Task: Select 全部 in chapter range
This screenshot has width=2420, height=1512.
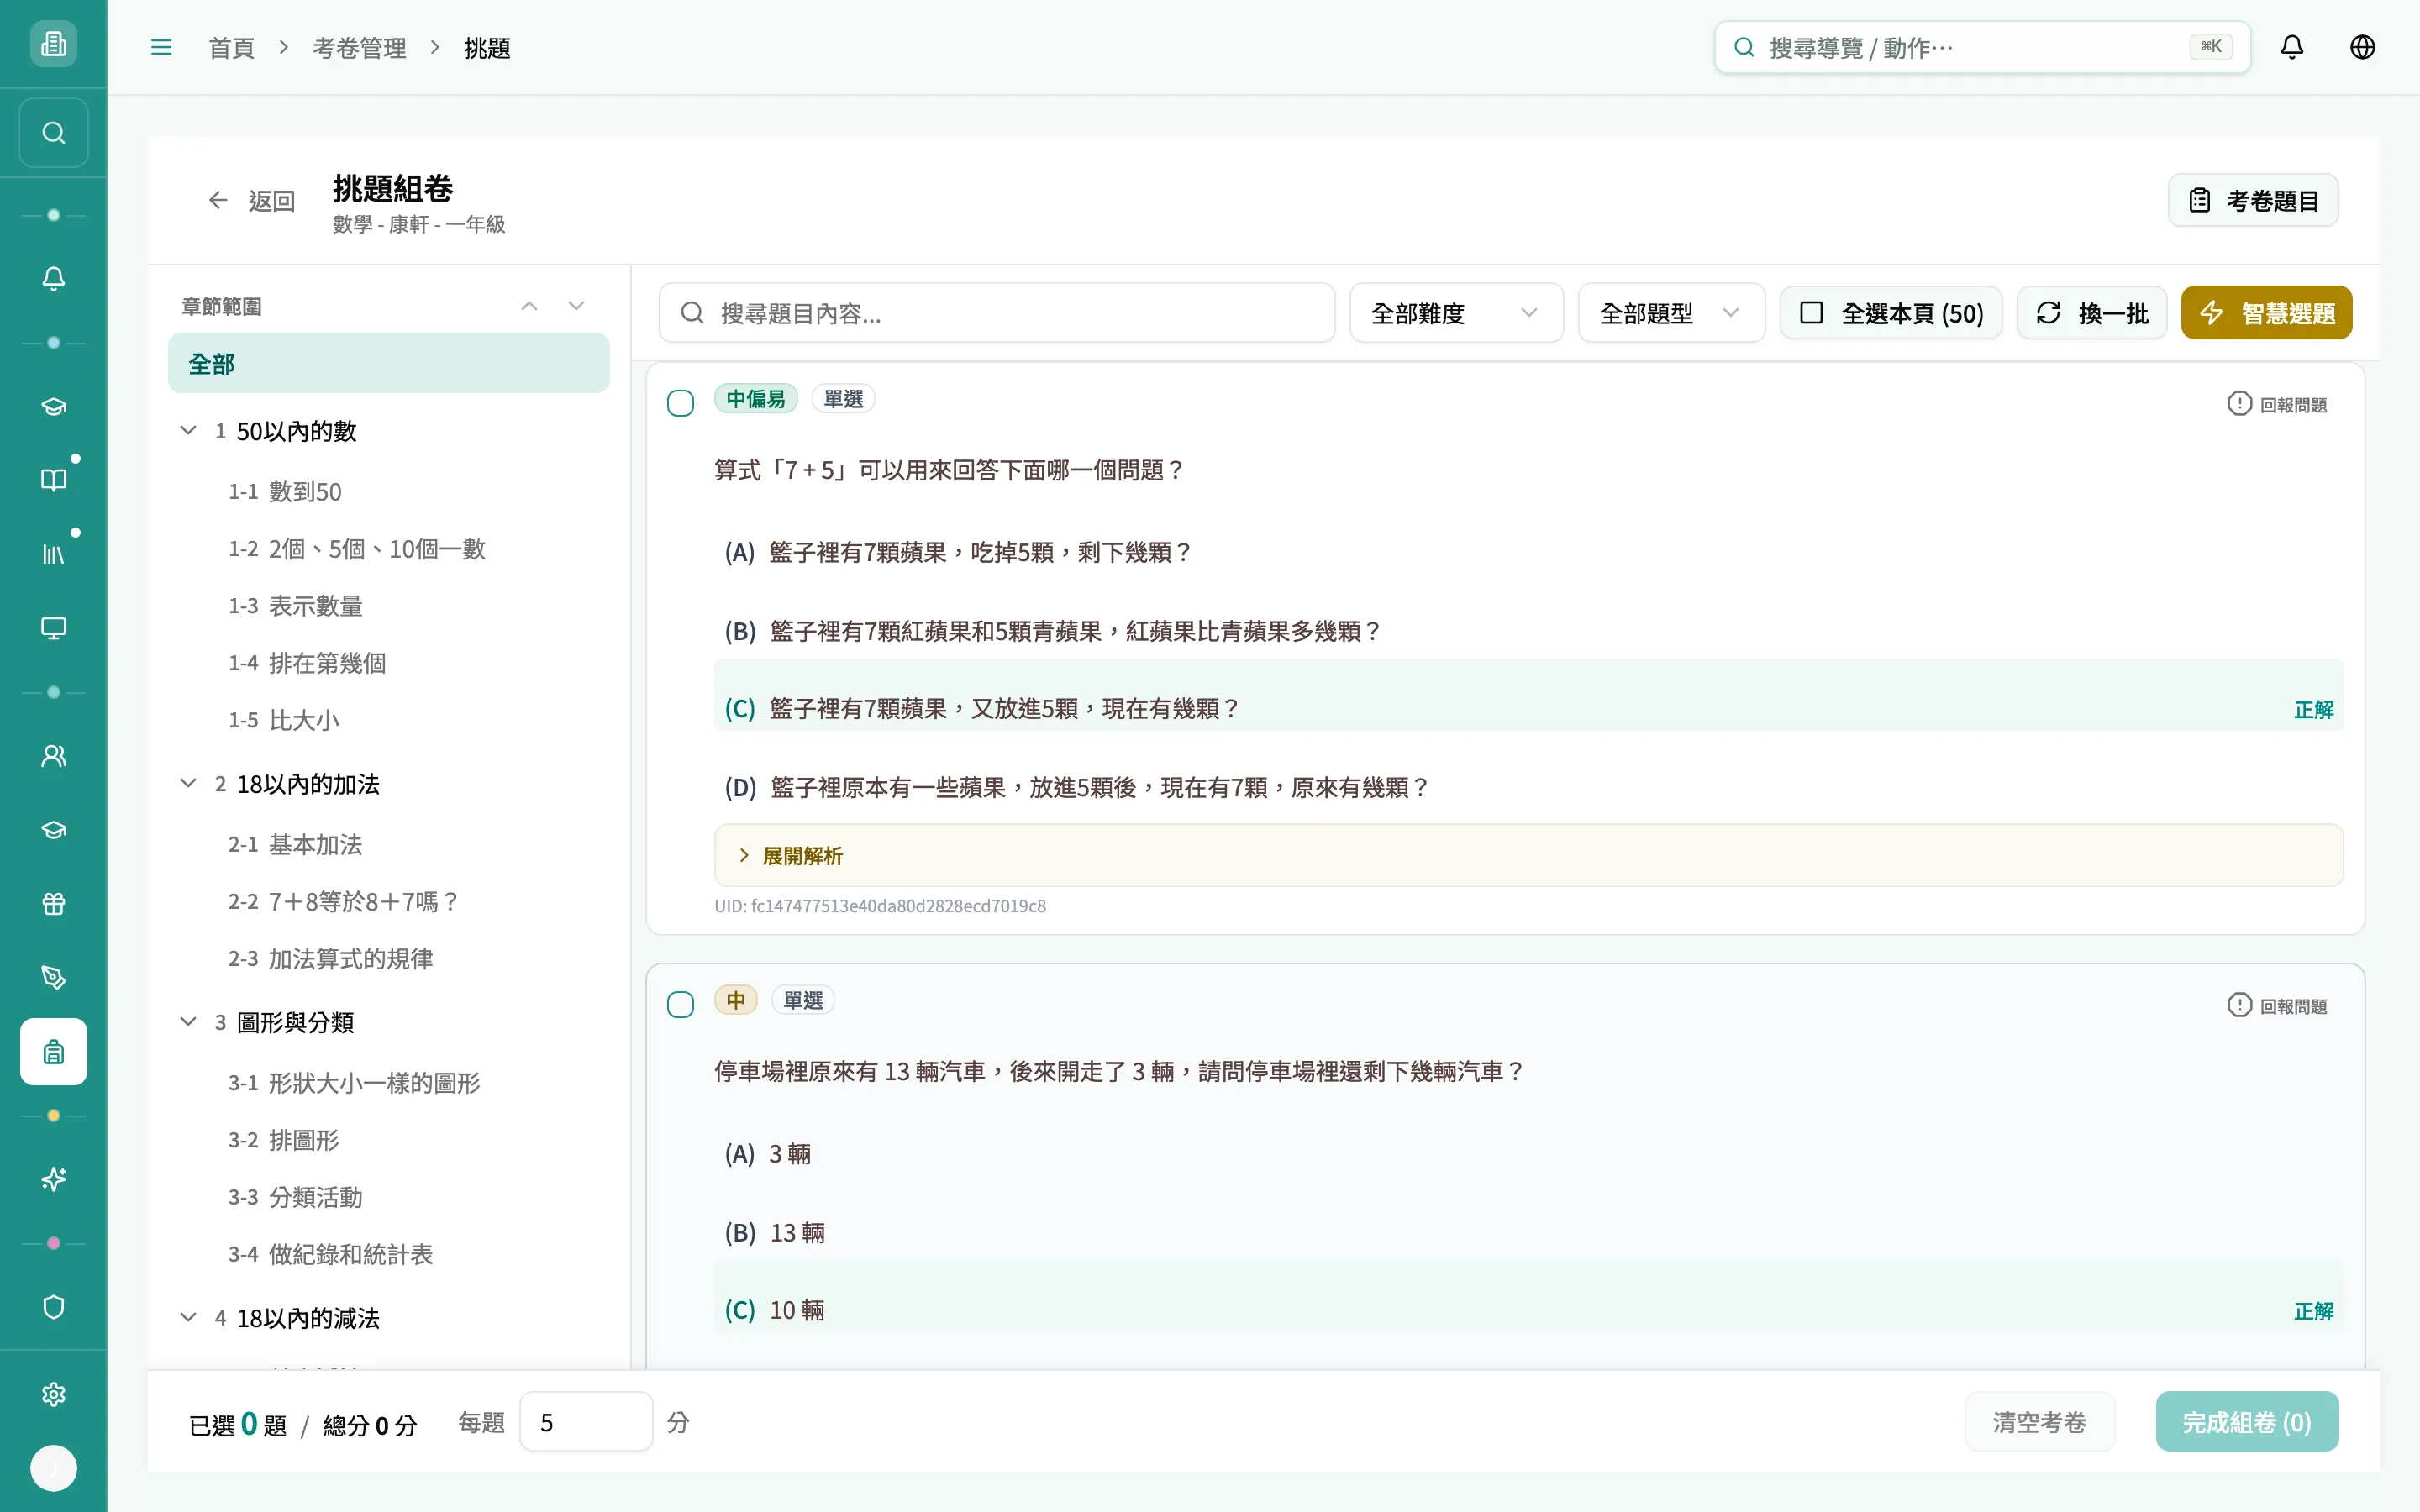Action: pyautogui.click(x=389, y=363)
